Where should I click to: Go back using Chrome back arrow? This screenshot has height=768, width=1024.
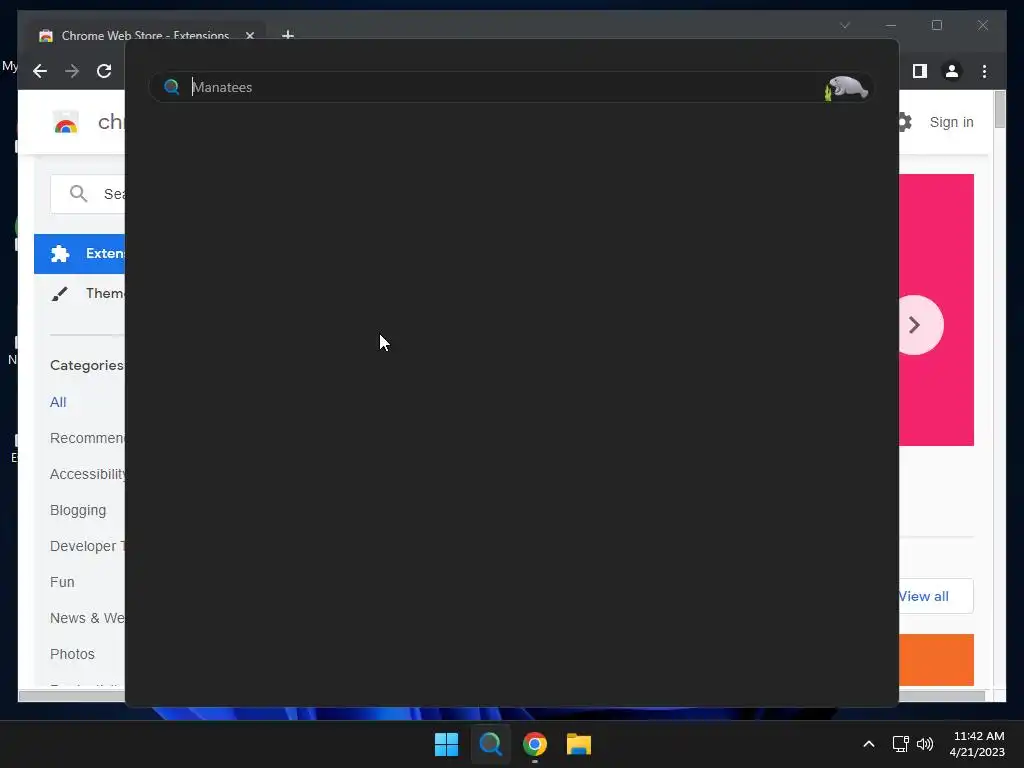point(40,71)
